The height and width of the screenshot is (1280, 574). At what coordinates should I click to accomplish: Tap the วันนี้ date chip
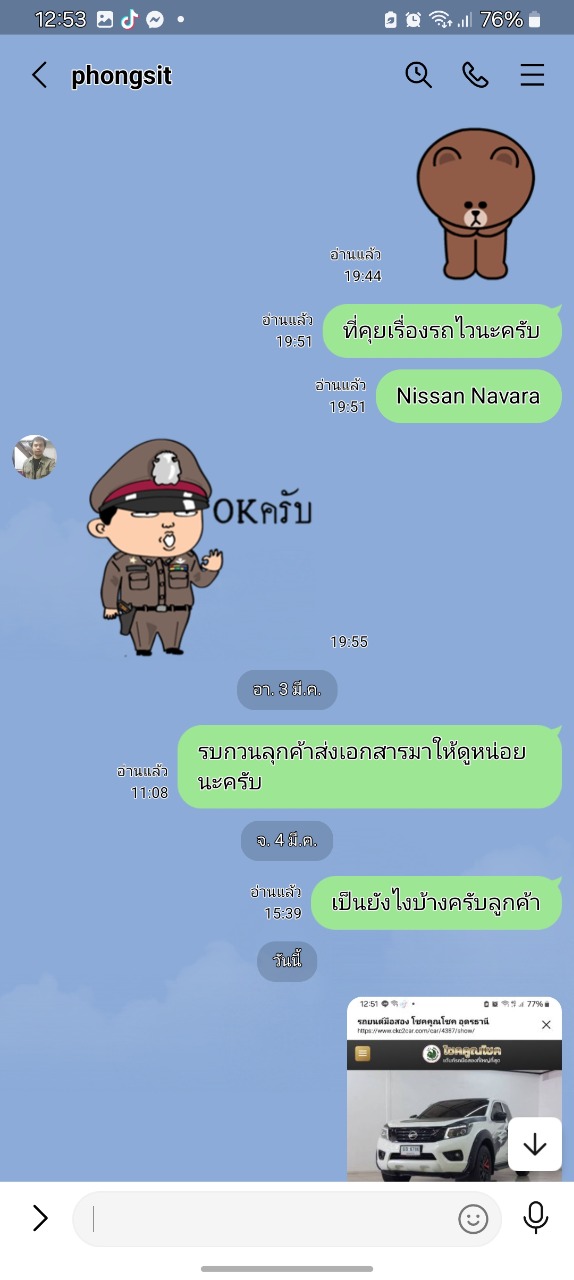click(x=287, y=961)
